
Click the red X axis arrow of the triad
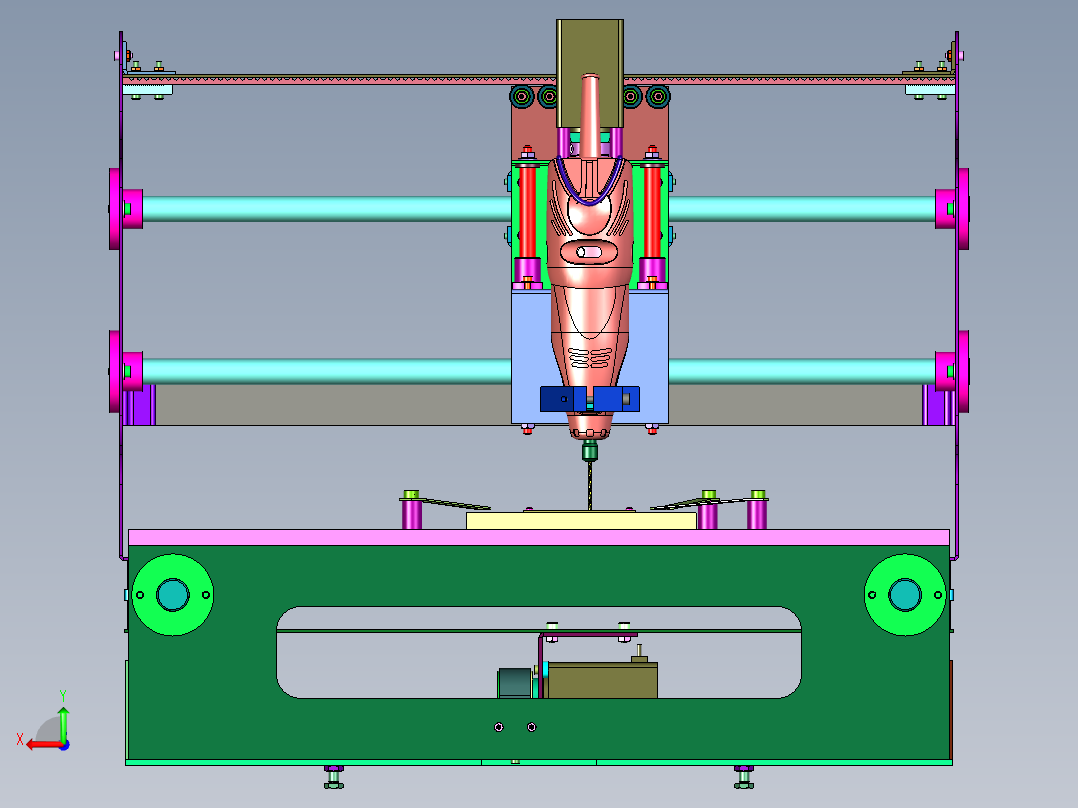coord(43,744)
